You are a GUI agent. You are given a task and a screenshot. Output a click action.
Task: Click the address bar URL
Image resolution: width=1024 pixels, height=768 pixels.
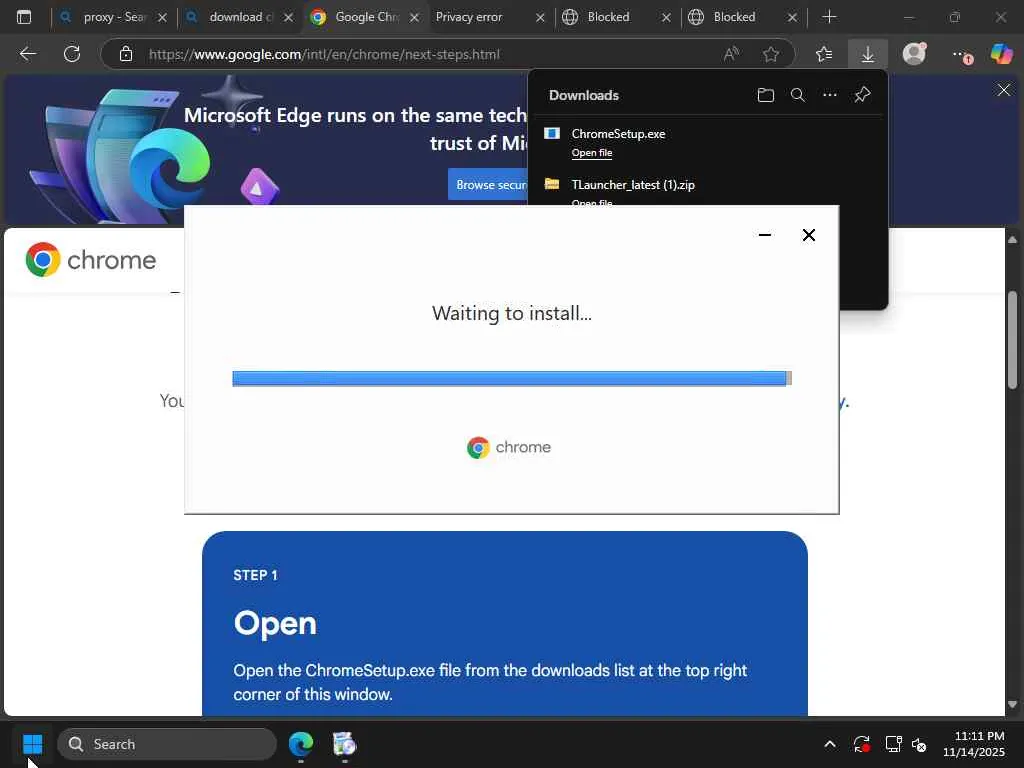click(x=324, y=54)
